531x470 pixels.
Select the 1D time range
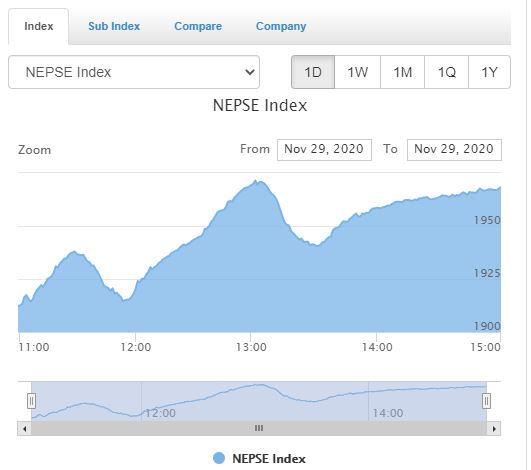313,72
